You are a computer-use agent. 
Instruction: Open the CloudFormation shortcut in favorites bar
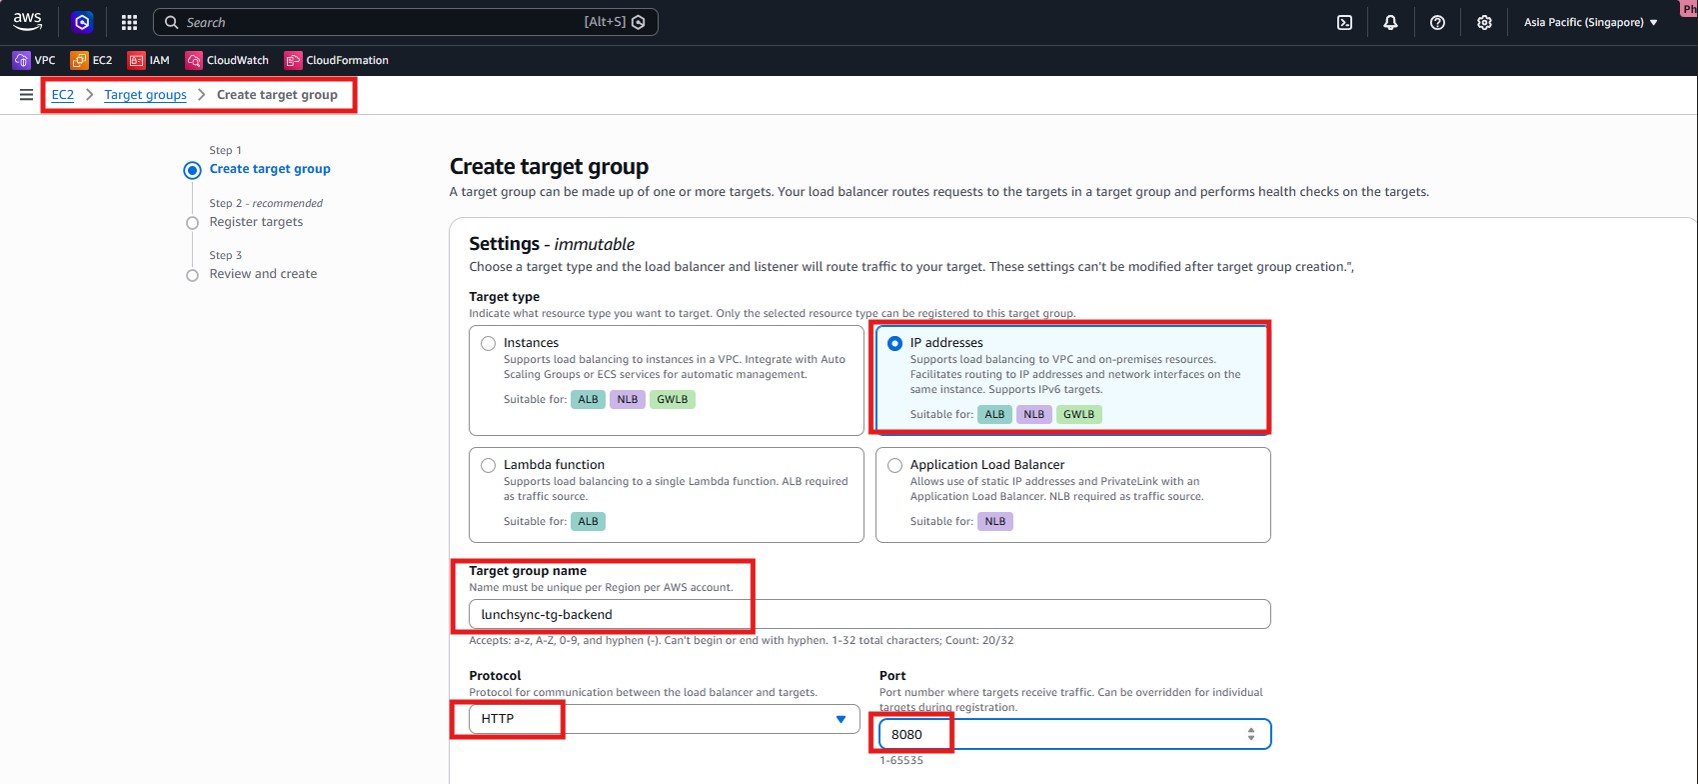[x=336, y=60]
